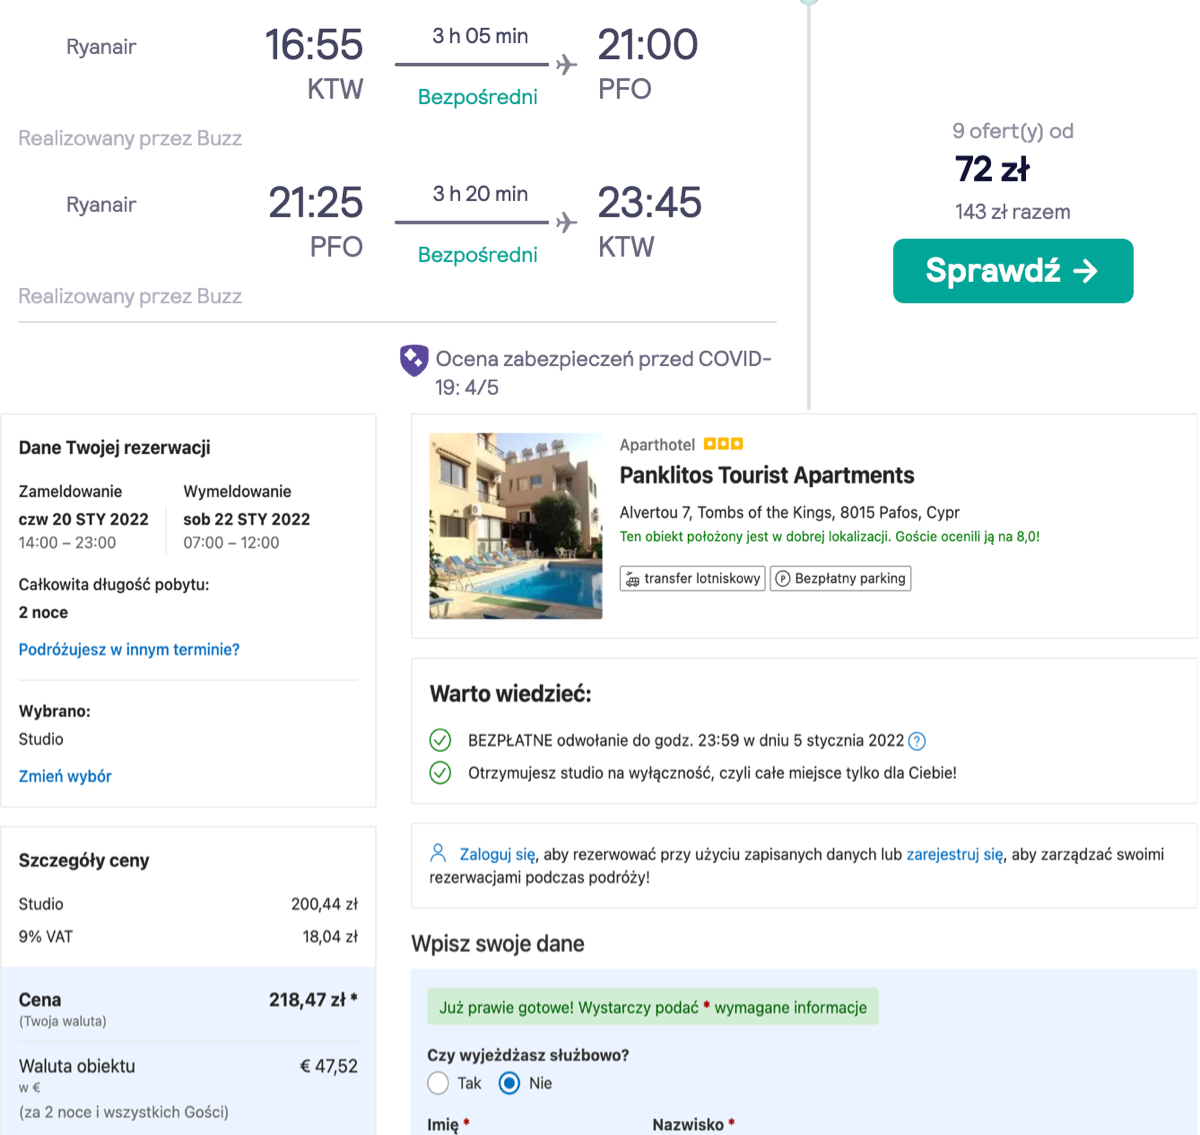This screenshot has height=1135, width=1200.
Task: Click the question mark help icon after the free cancellation date
Action: point(917,741)
